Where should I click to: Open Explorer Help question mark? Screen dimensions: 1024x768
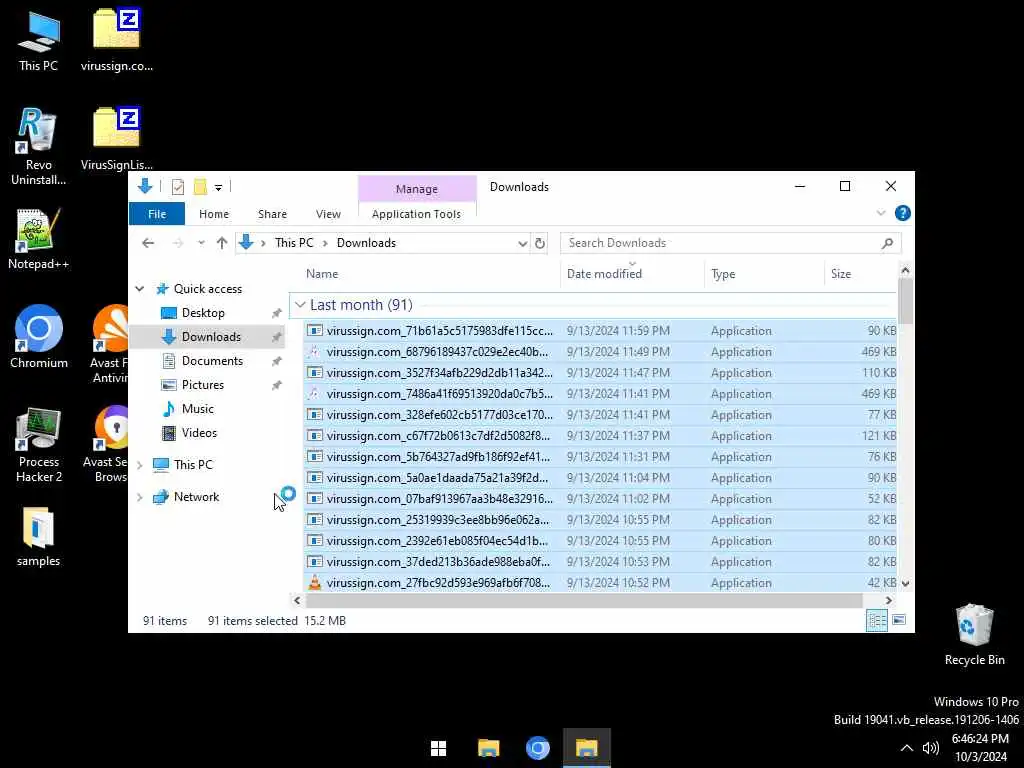[x=903, y=214]
